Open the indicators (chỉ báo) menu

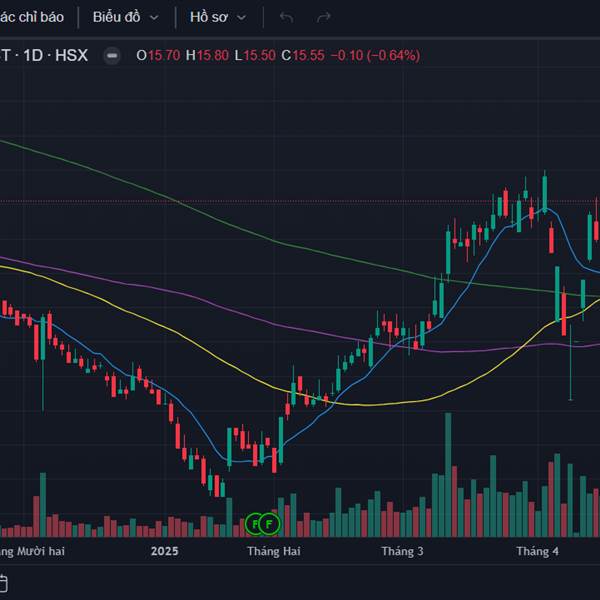[x=31, y=17]
